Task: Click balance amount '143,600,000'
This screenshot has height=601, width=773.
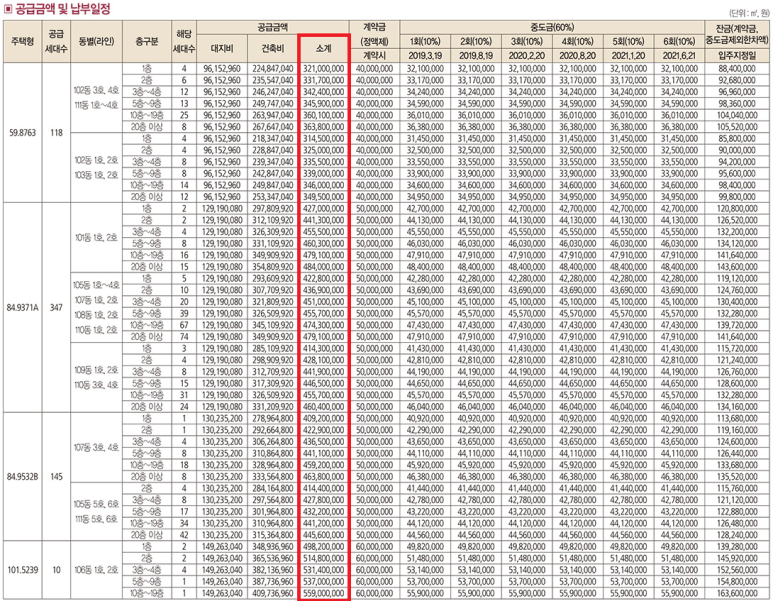Action: (x=737, y=267)
